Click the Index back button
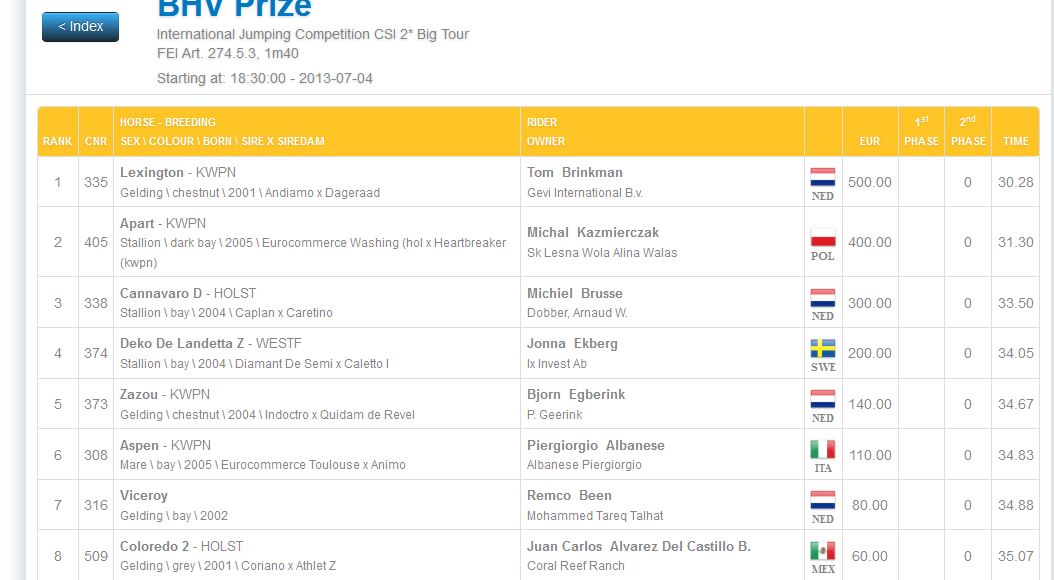The width and height of the screenshot is (1054, 580). [x=80, y=27]
